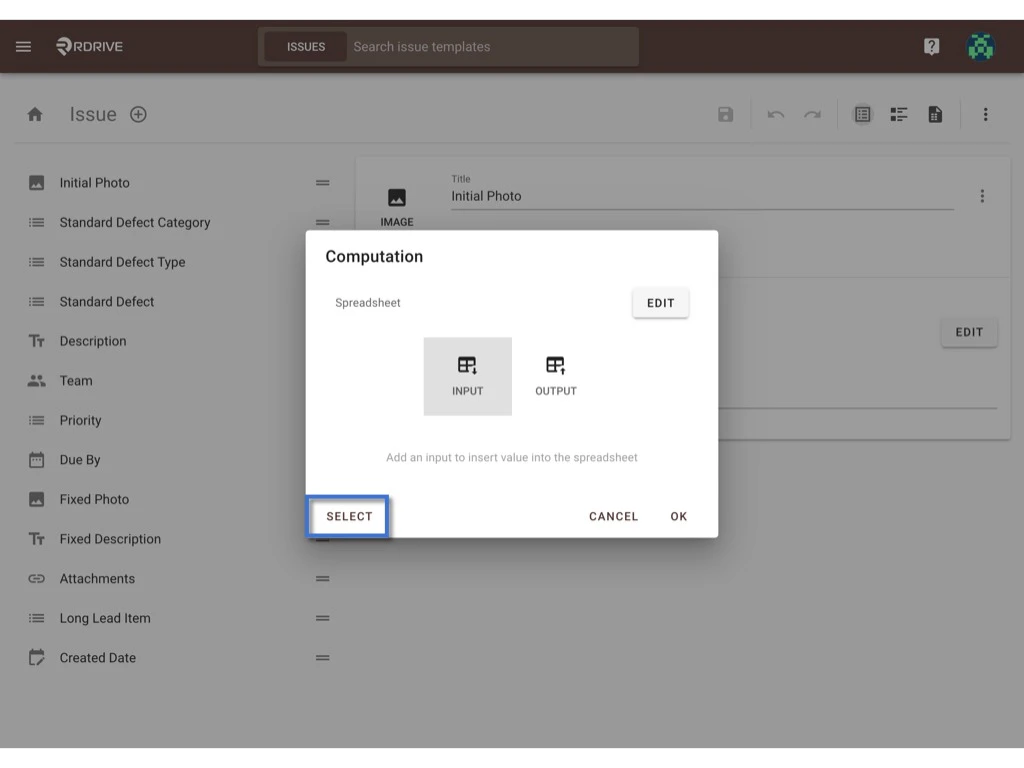1024x768 pixels.
Task: Click EDIT next to Spreadsheet
Action: click(660, 303)
